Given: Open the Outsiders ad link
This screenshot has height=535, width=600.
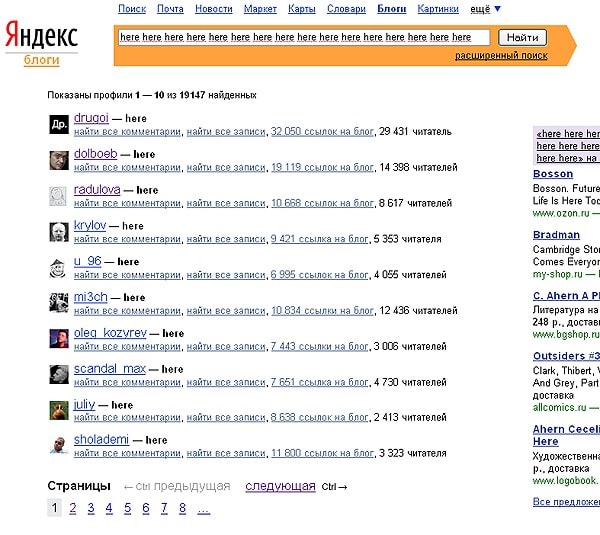Looking at the screenshot, I should tap(566, 356).
